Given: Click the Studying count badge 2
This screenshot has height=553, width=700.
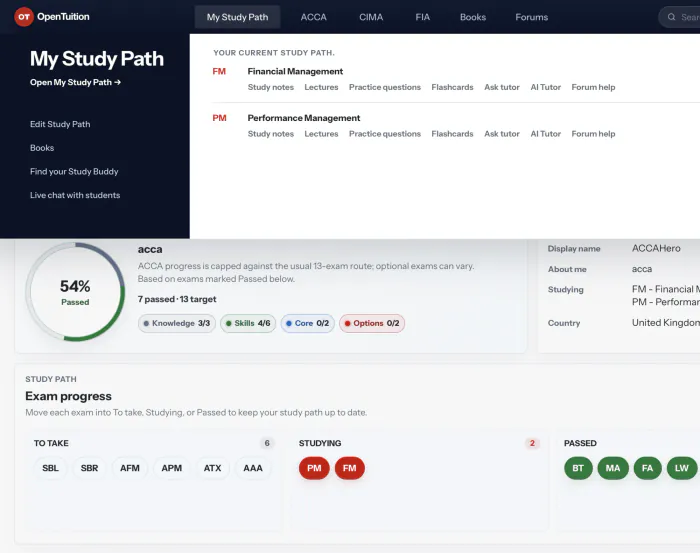Looking at the screenshot, I should (x=532, y=443).
